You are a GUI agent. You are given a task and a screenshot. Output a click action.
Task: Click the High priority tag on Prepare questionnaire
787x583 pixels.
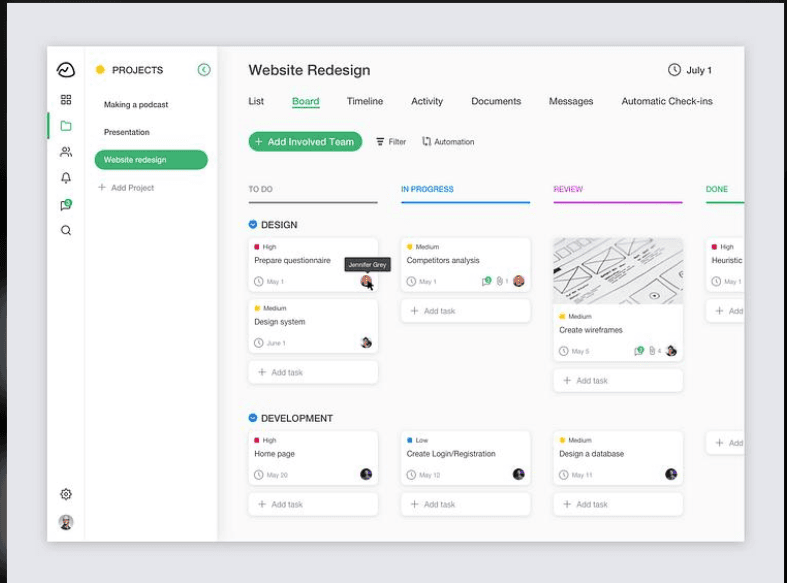[265, 247]
